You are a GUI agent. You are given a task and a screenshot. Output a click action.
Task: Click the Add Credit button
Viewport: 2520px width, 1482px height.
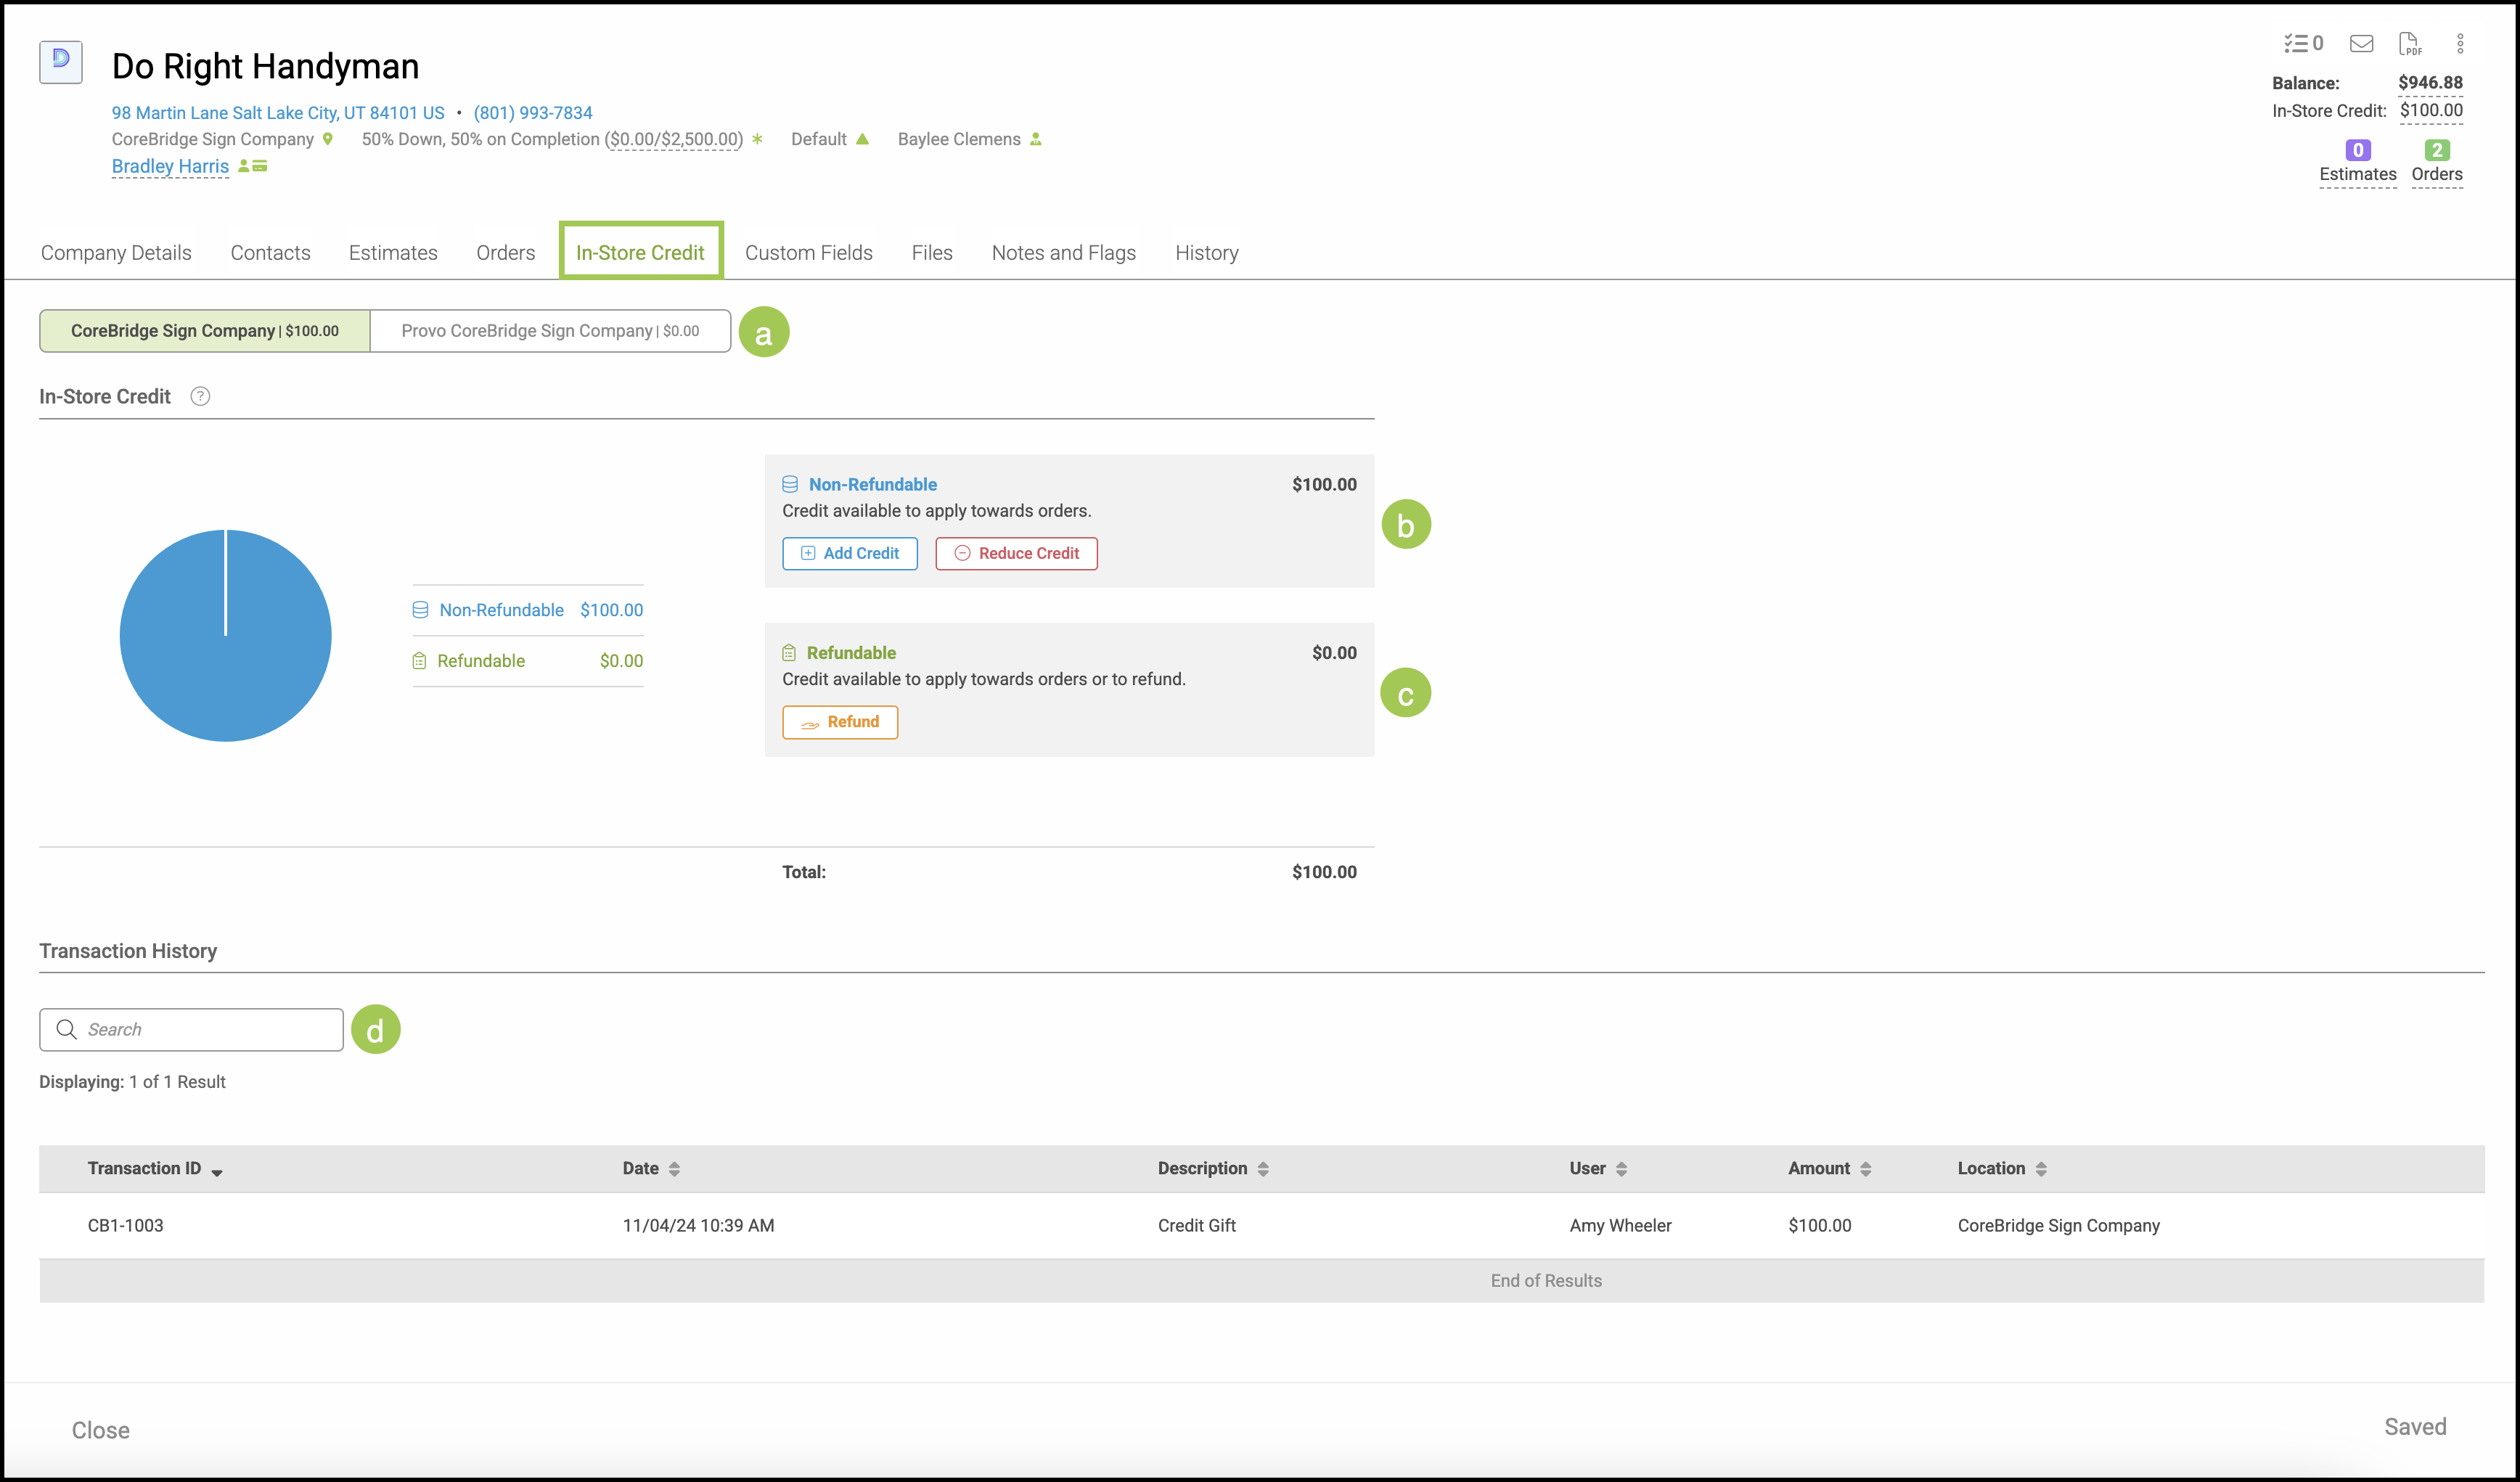(x=850, y=553)
